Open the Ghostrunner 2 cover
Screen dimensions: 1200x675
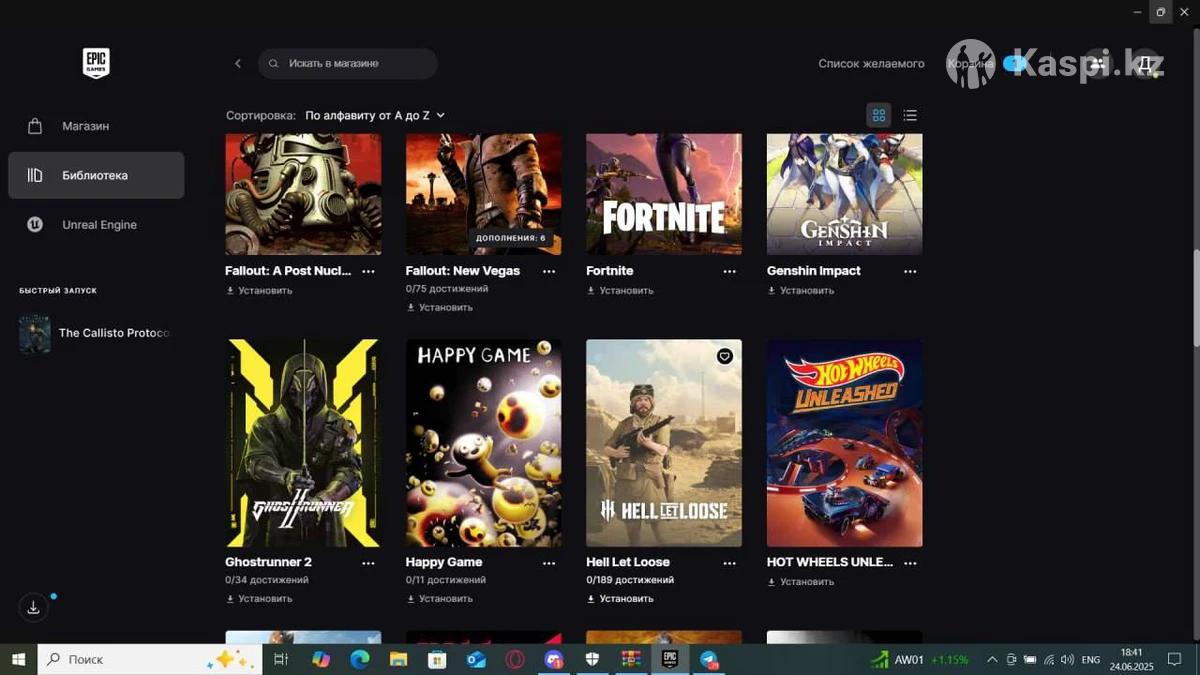(x=303, y=443)
